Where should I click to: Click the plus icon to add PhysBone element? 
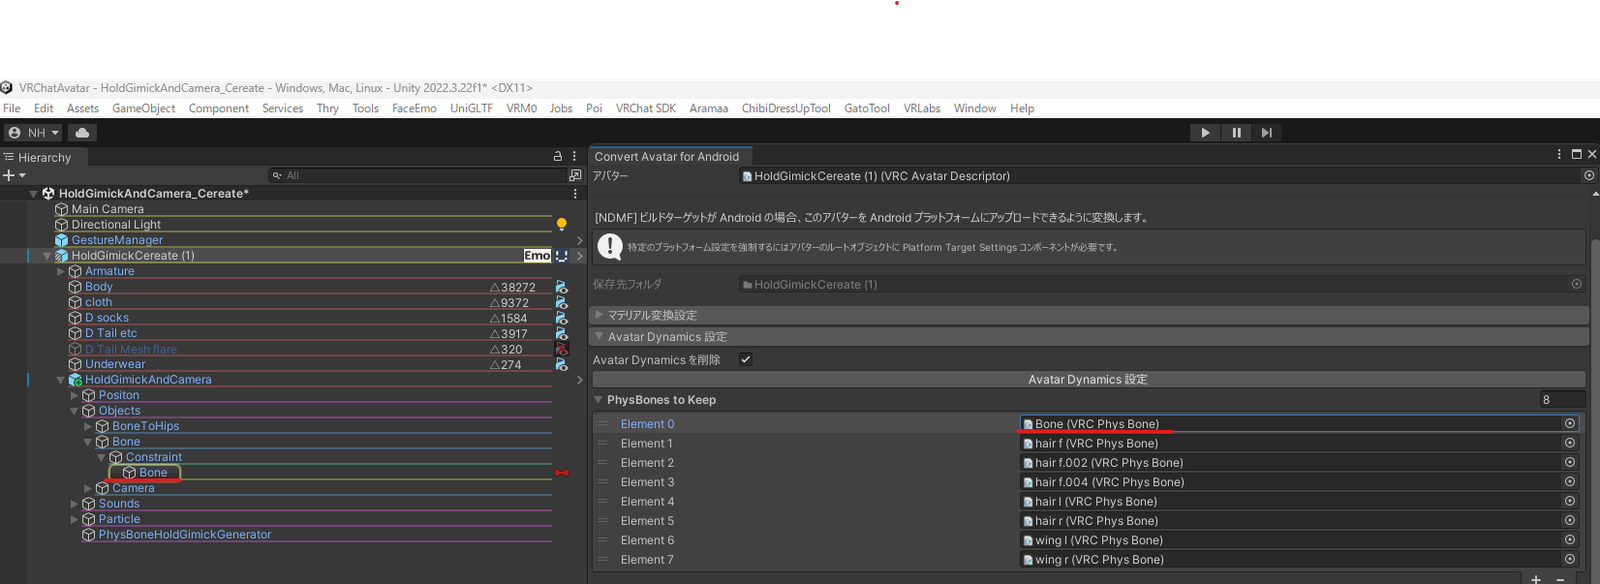pos(1536,579)
